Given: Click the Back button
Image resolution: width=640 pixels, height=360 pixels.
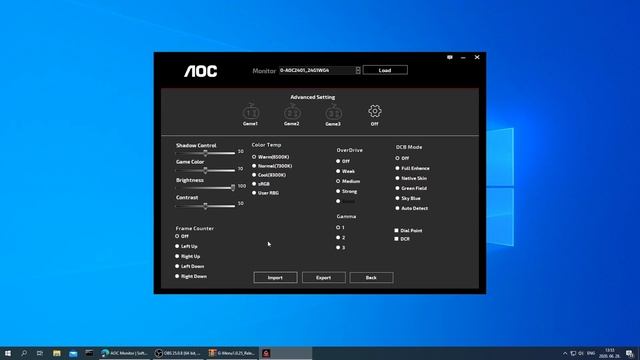Looking at the screenshot, I should 371,278.
